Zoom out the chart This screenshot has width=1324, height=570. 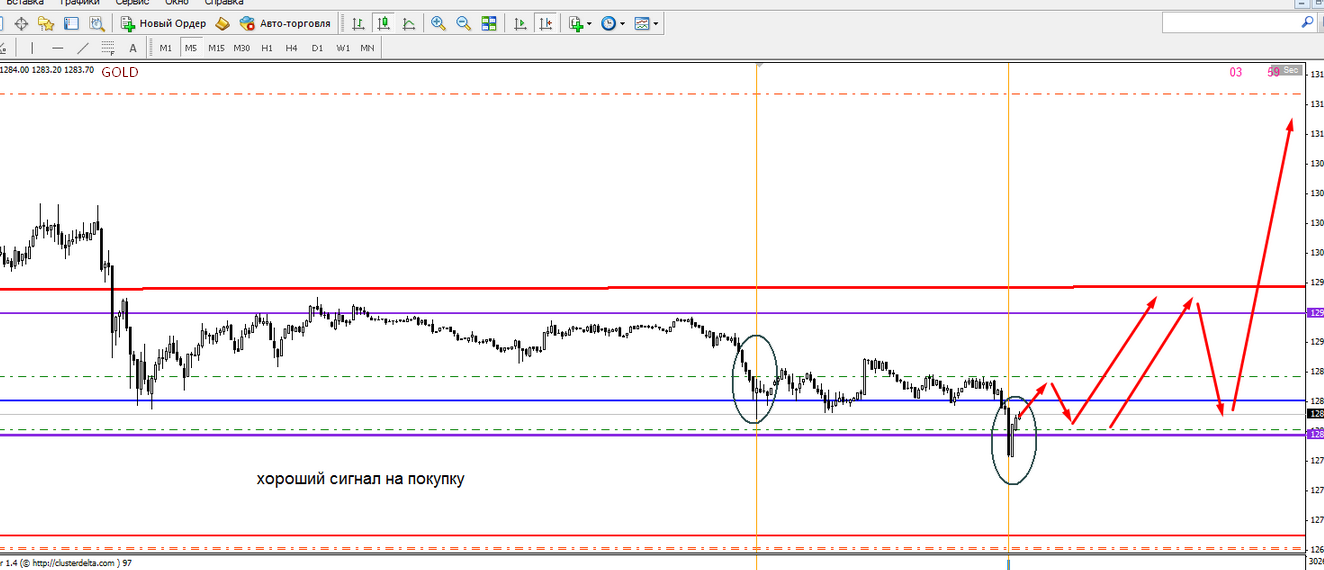(463, 23)
